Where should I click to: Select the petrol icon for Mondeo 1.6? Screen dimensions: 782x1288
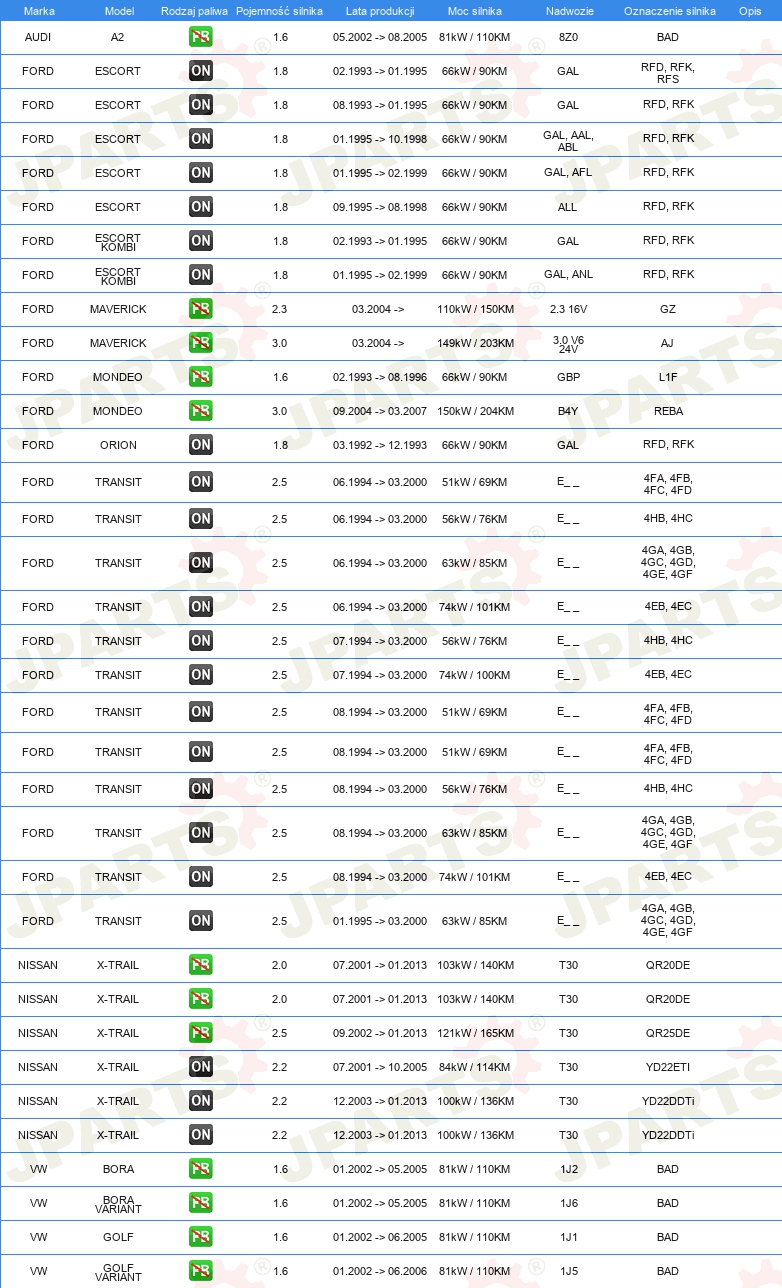coord(201,377)
